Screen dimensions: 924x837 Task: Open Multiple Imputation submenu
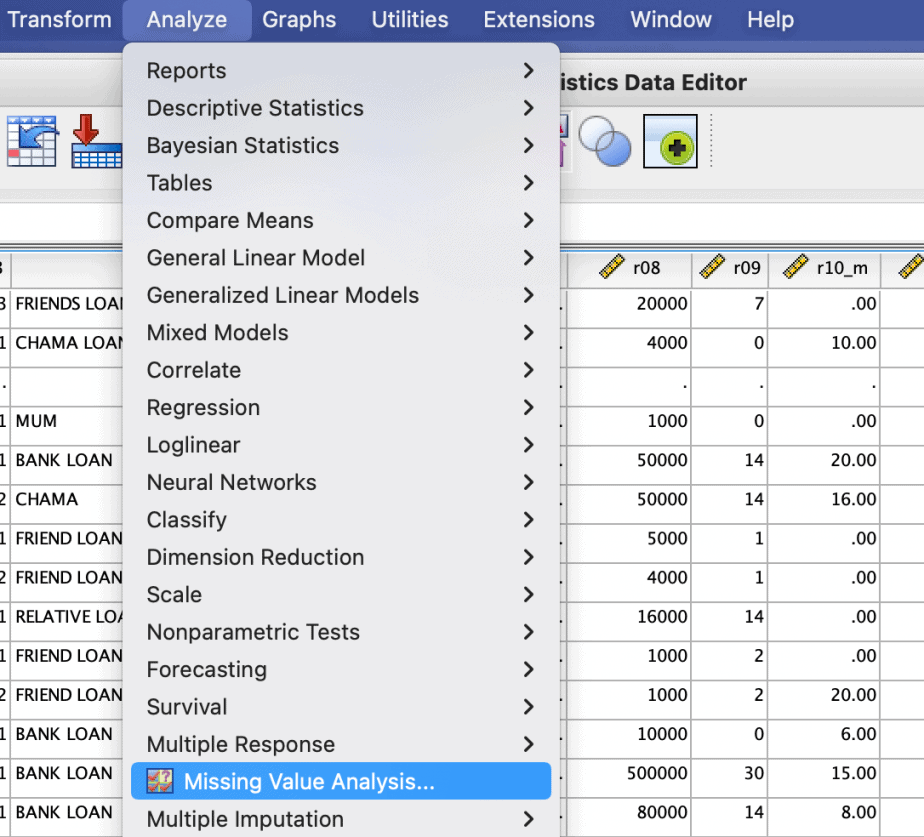(341, 819)
